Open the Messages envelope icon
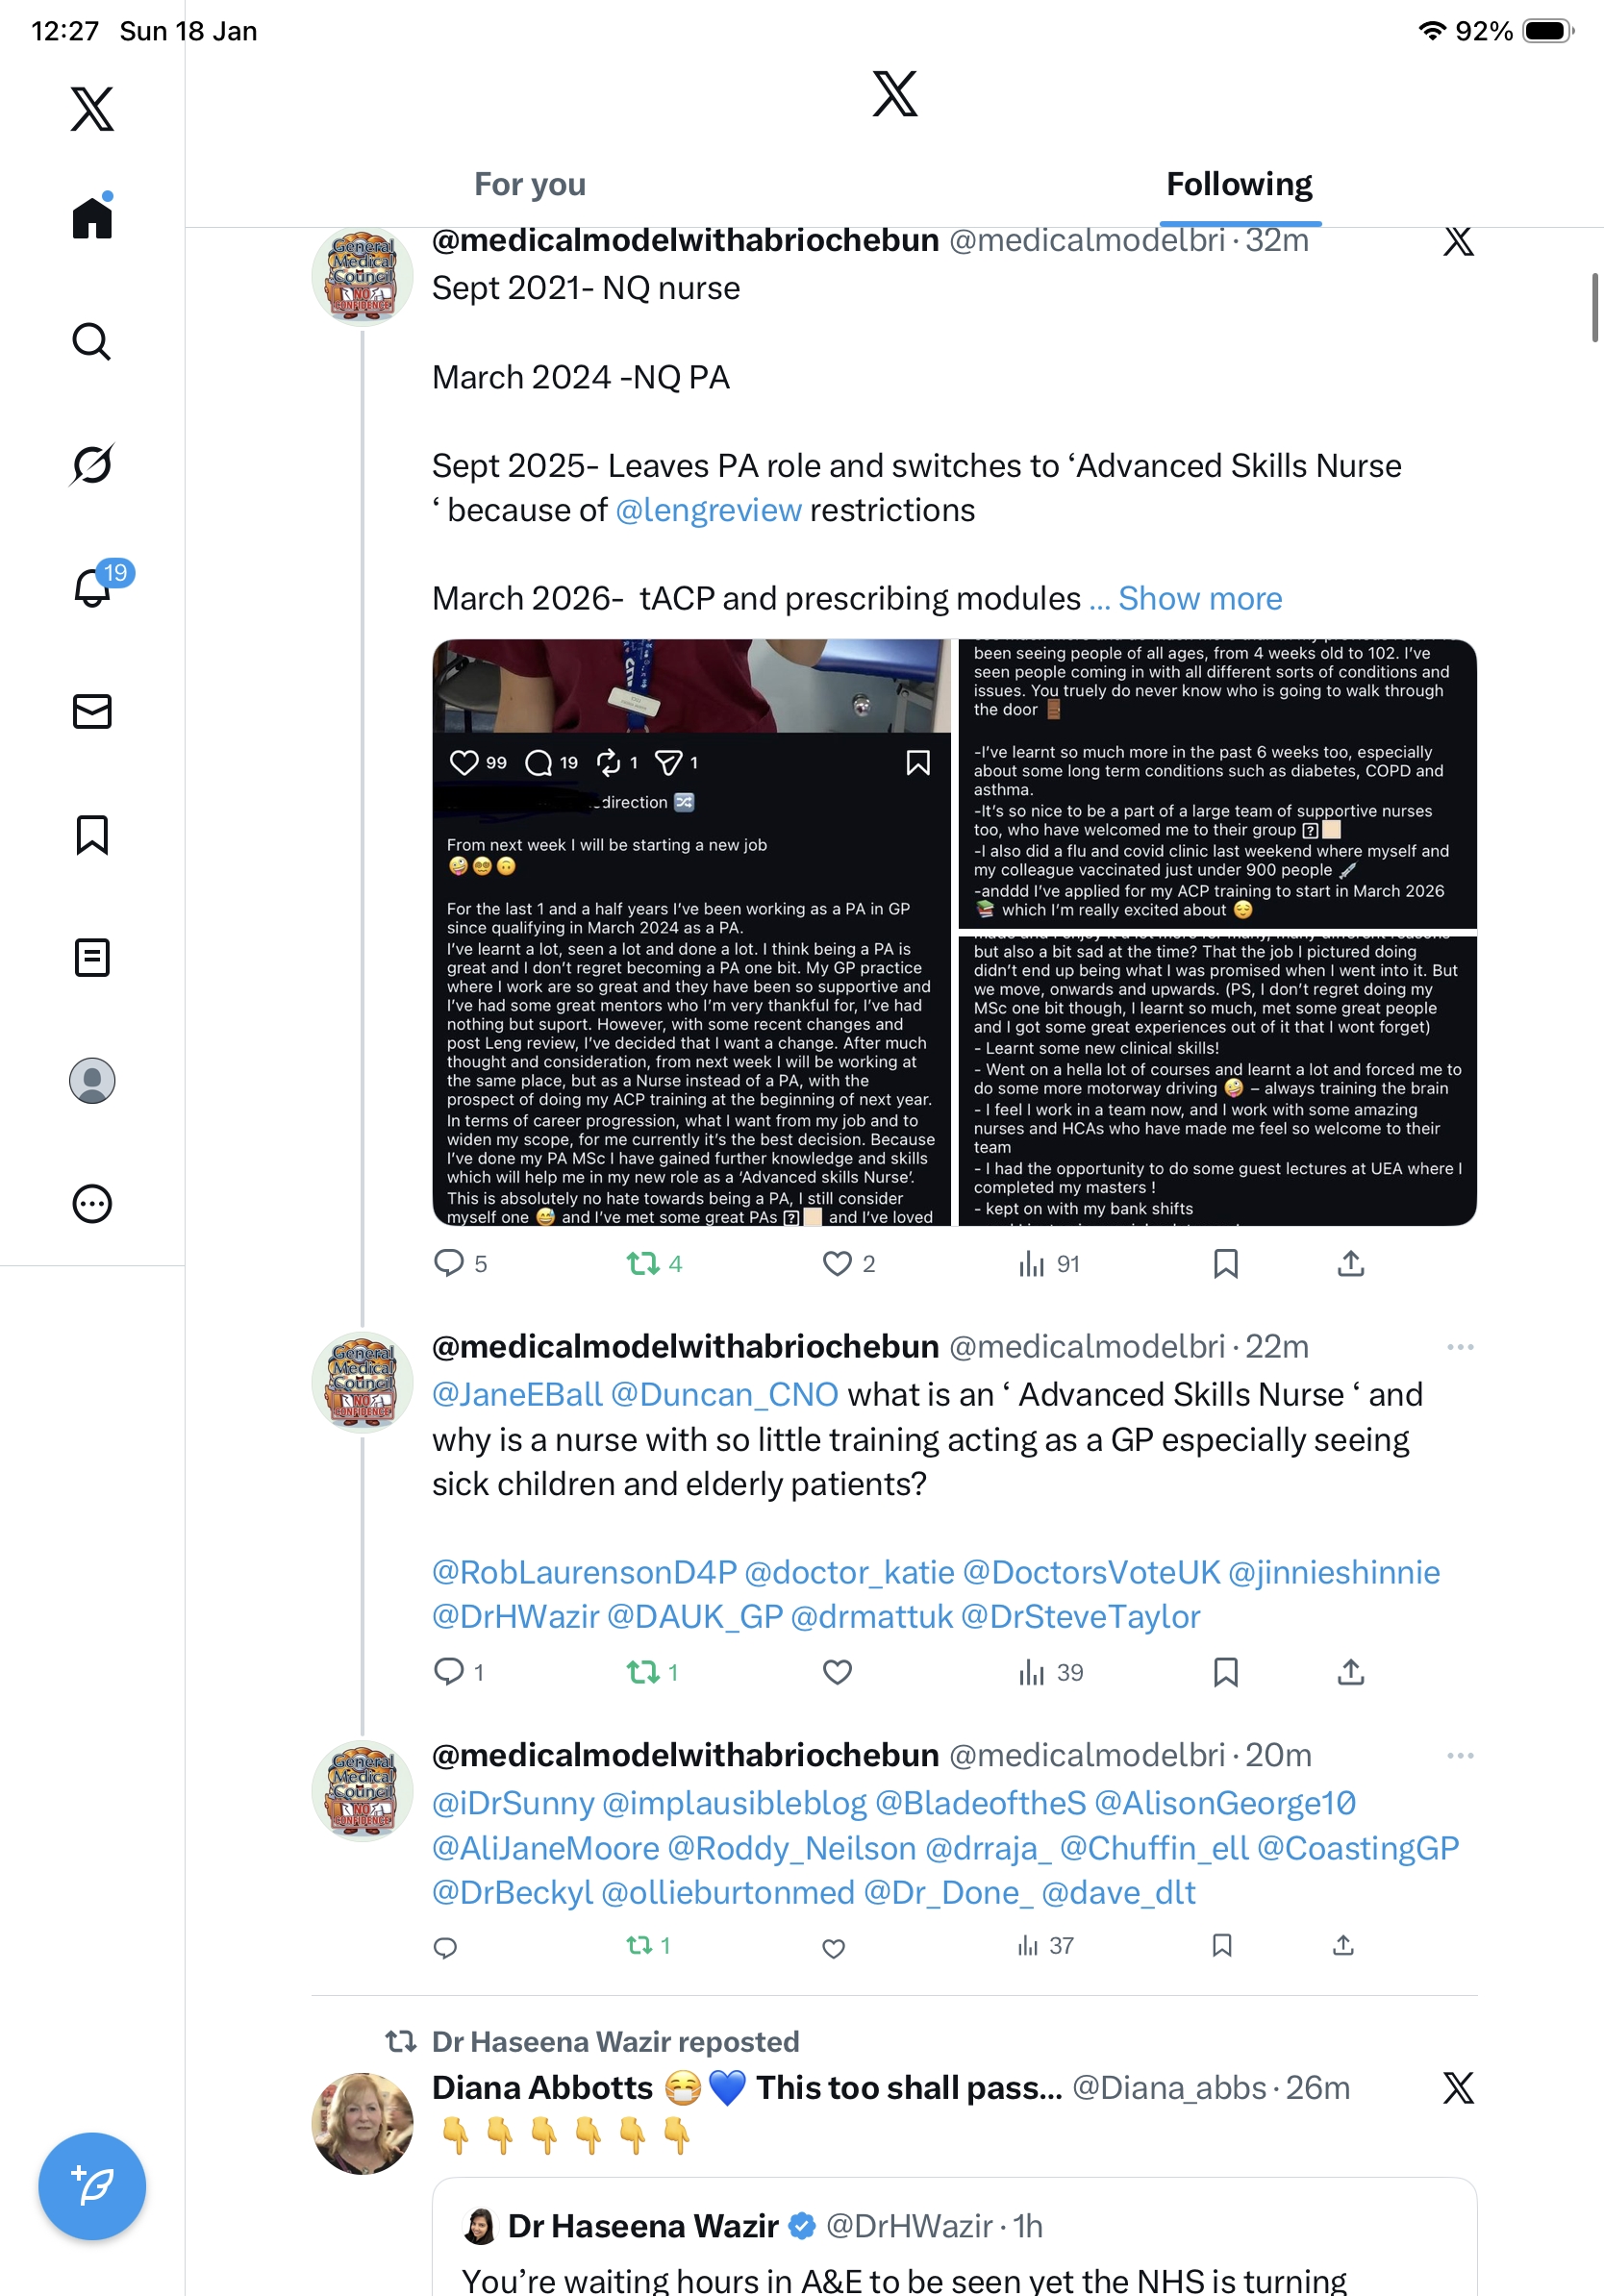 point(92,711)
